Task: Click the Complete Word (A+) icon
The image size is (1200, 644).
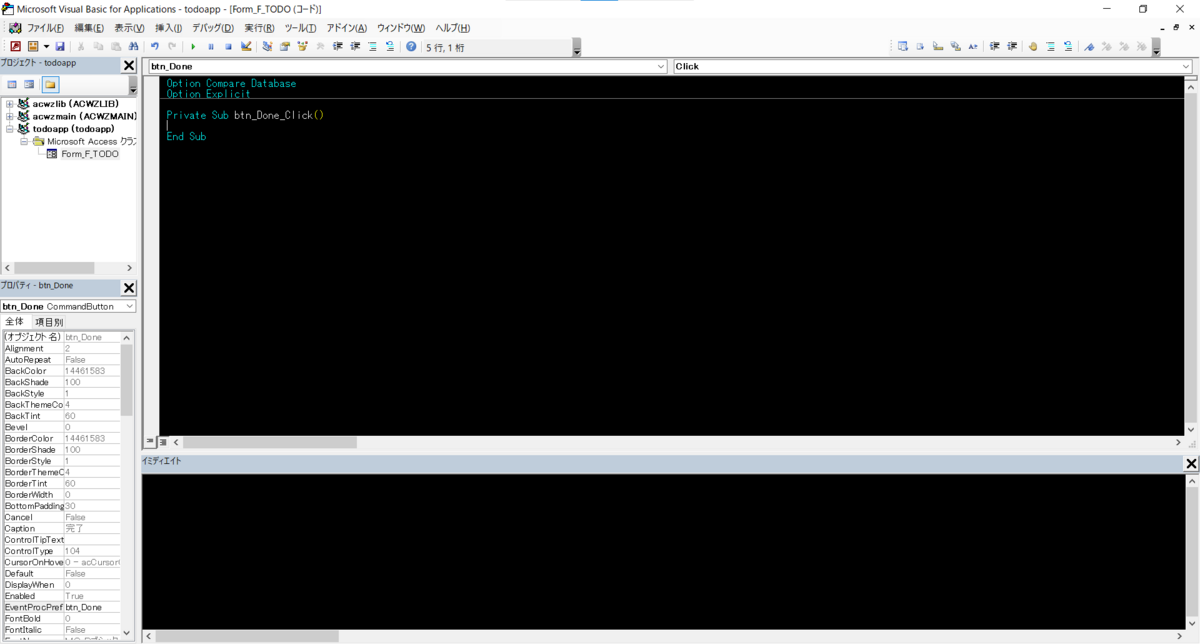Action: pos(972,46)
